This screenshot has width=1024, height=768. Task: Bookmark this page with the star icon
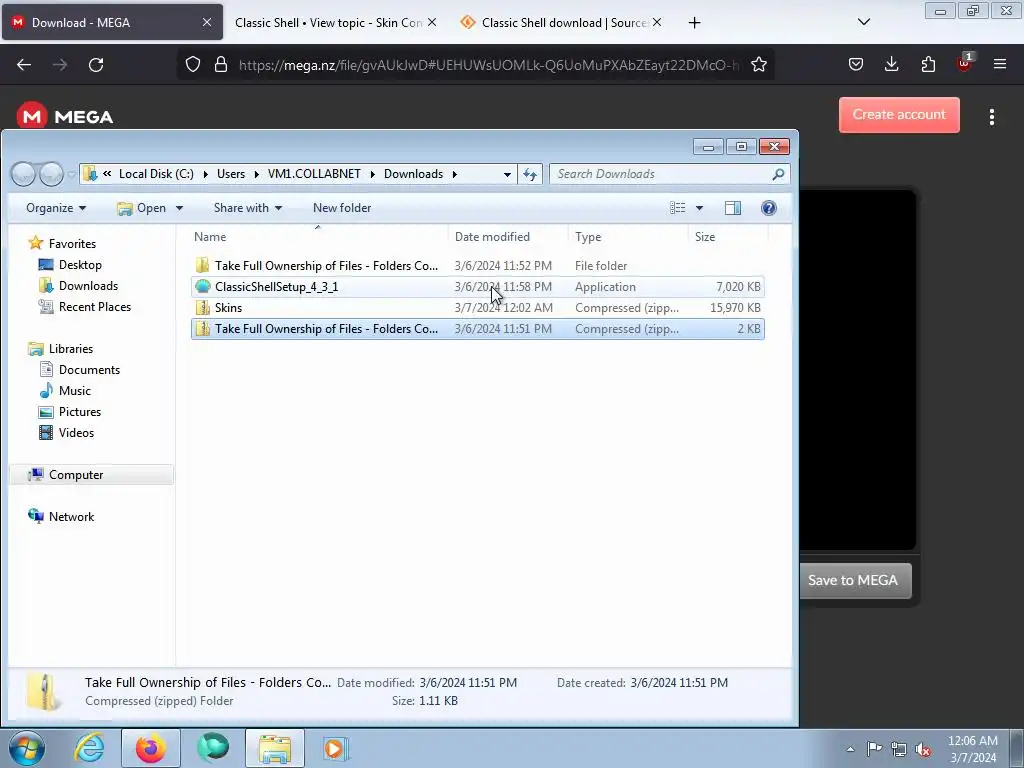coord(758,64)
